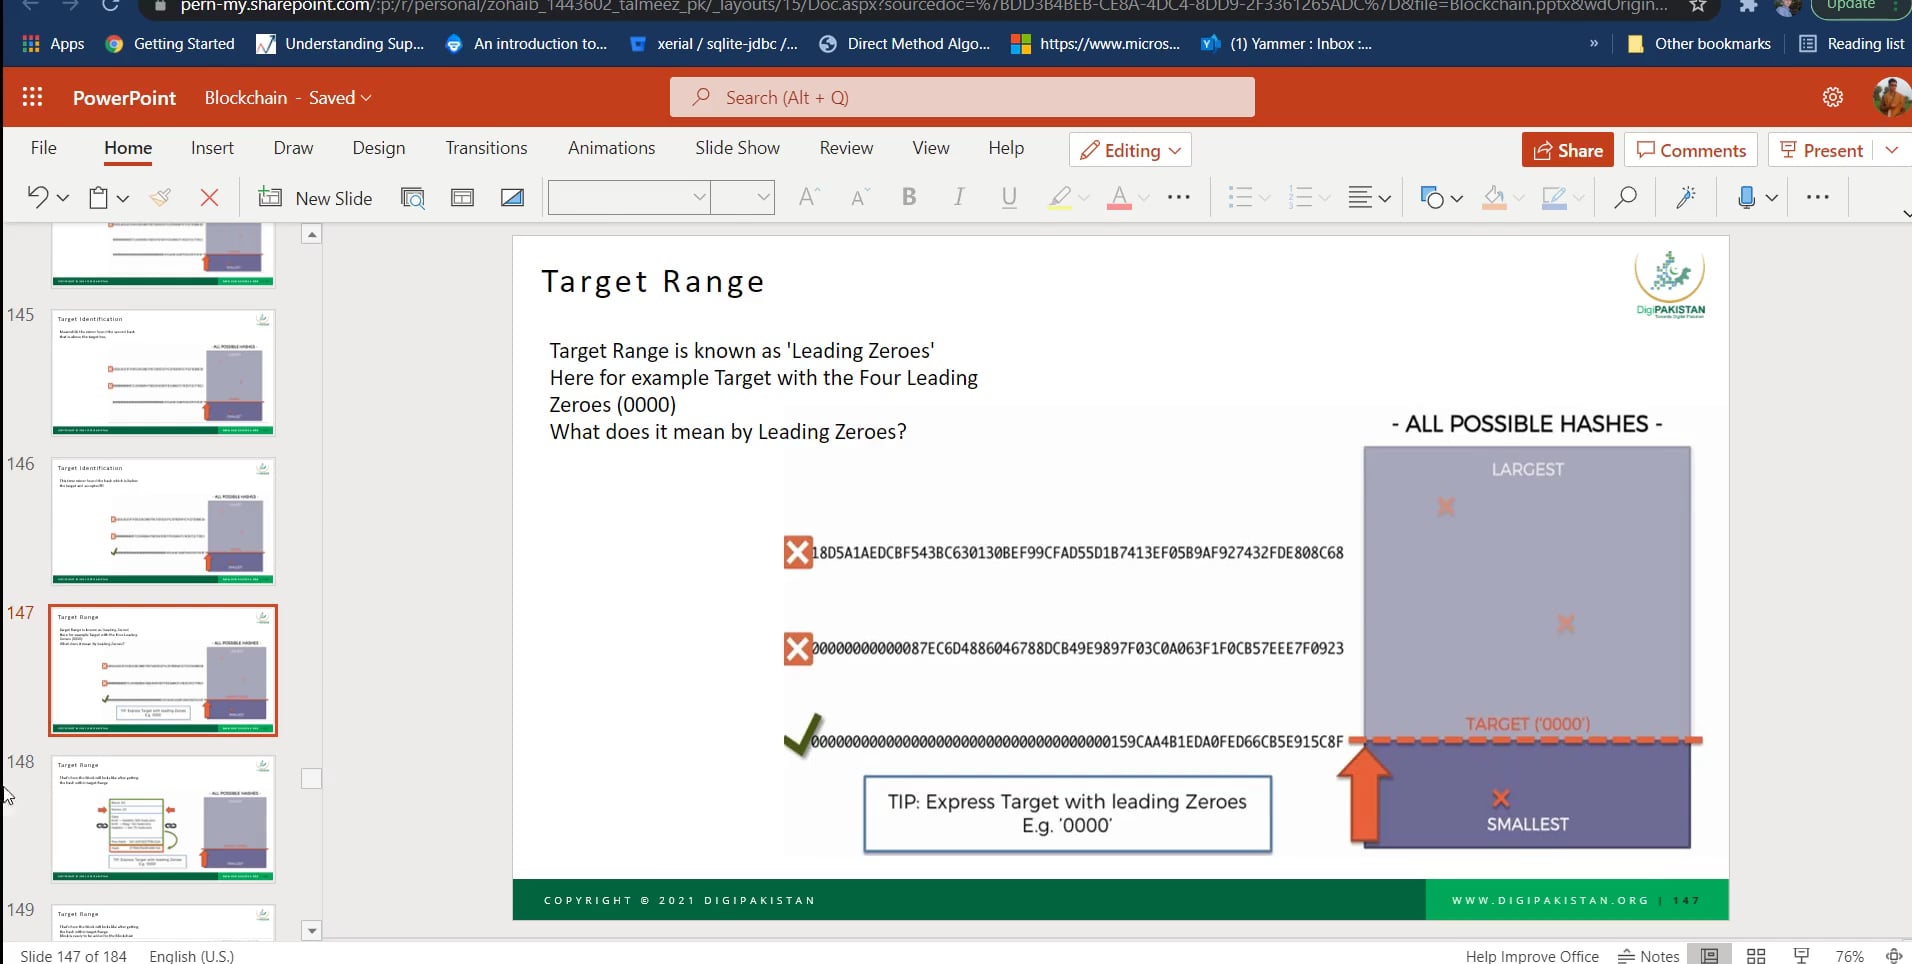Apply the red font color swatch
Viewport: 1912px width, 964px height.
coord(1119,197)
